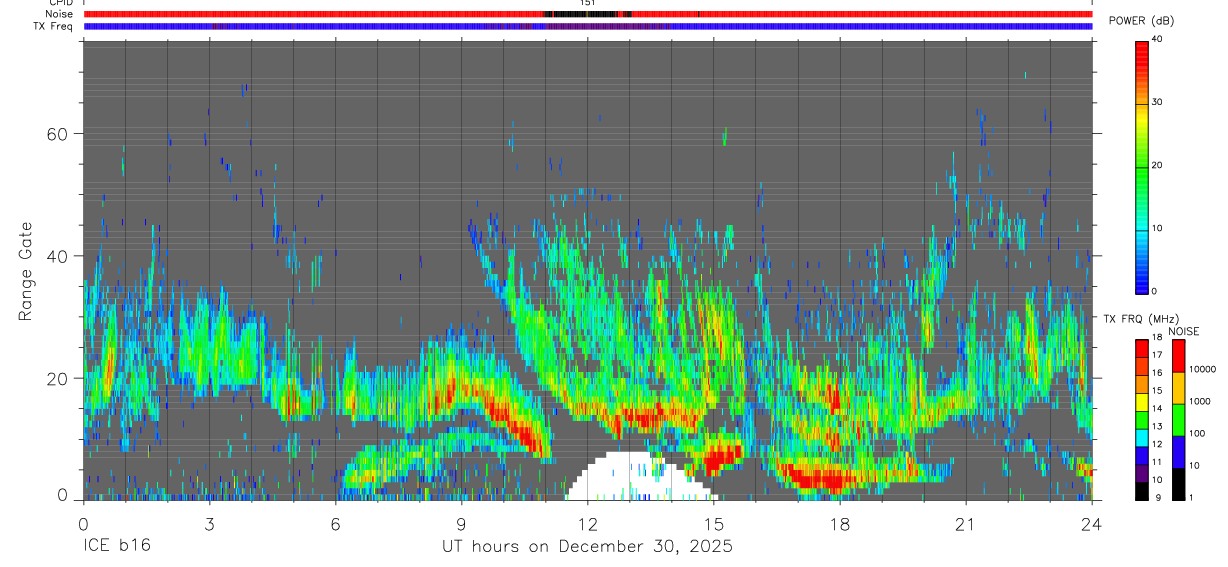Viewport: 1228px width, 567px height.
Task: Click the 40 tick on POWER scale
Action: 1158,39
